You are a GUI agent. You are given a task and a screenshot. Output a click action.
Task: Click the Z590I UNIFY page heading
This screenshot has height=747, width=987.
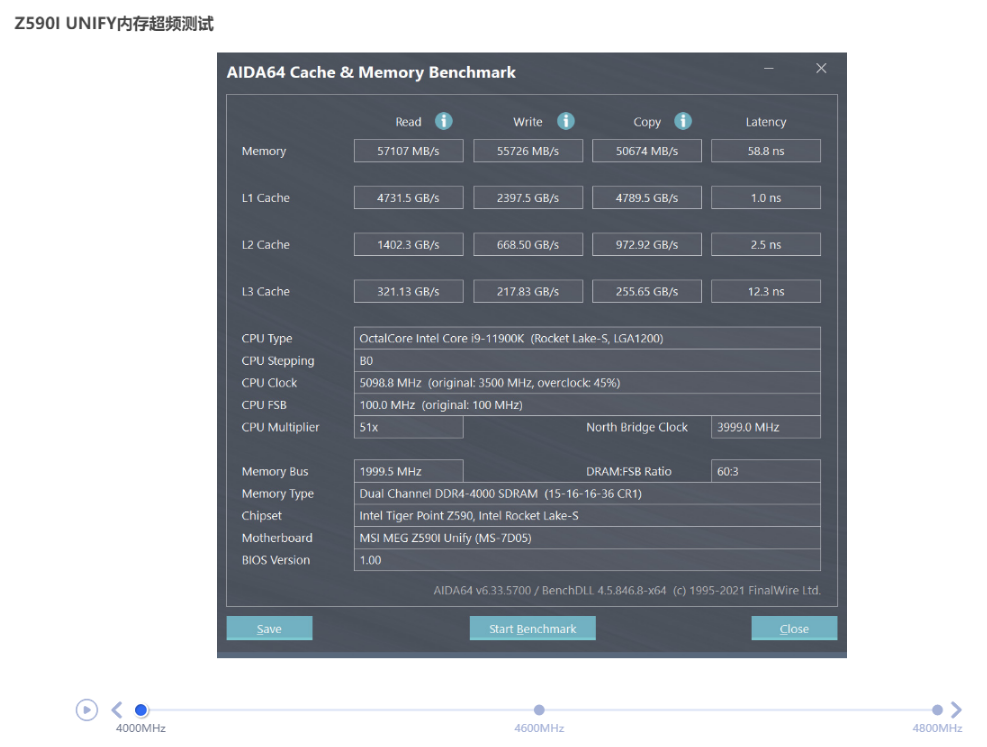[x=114, y=23]
